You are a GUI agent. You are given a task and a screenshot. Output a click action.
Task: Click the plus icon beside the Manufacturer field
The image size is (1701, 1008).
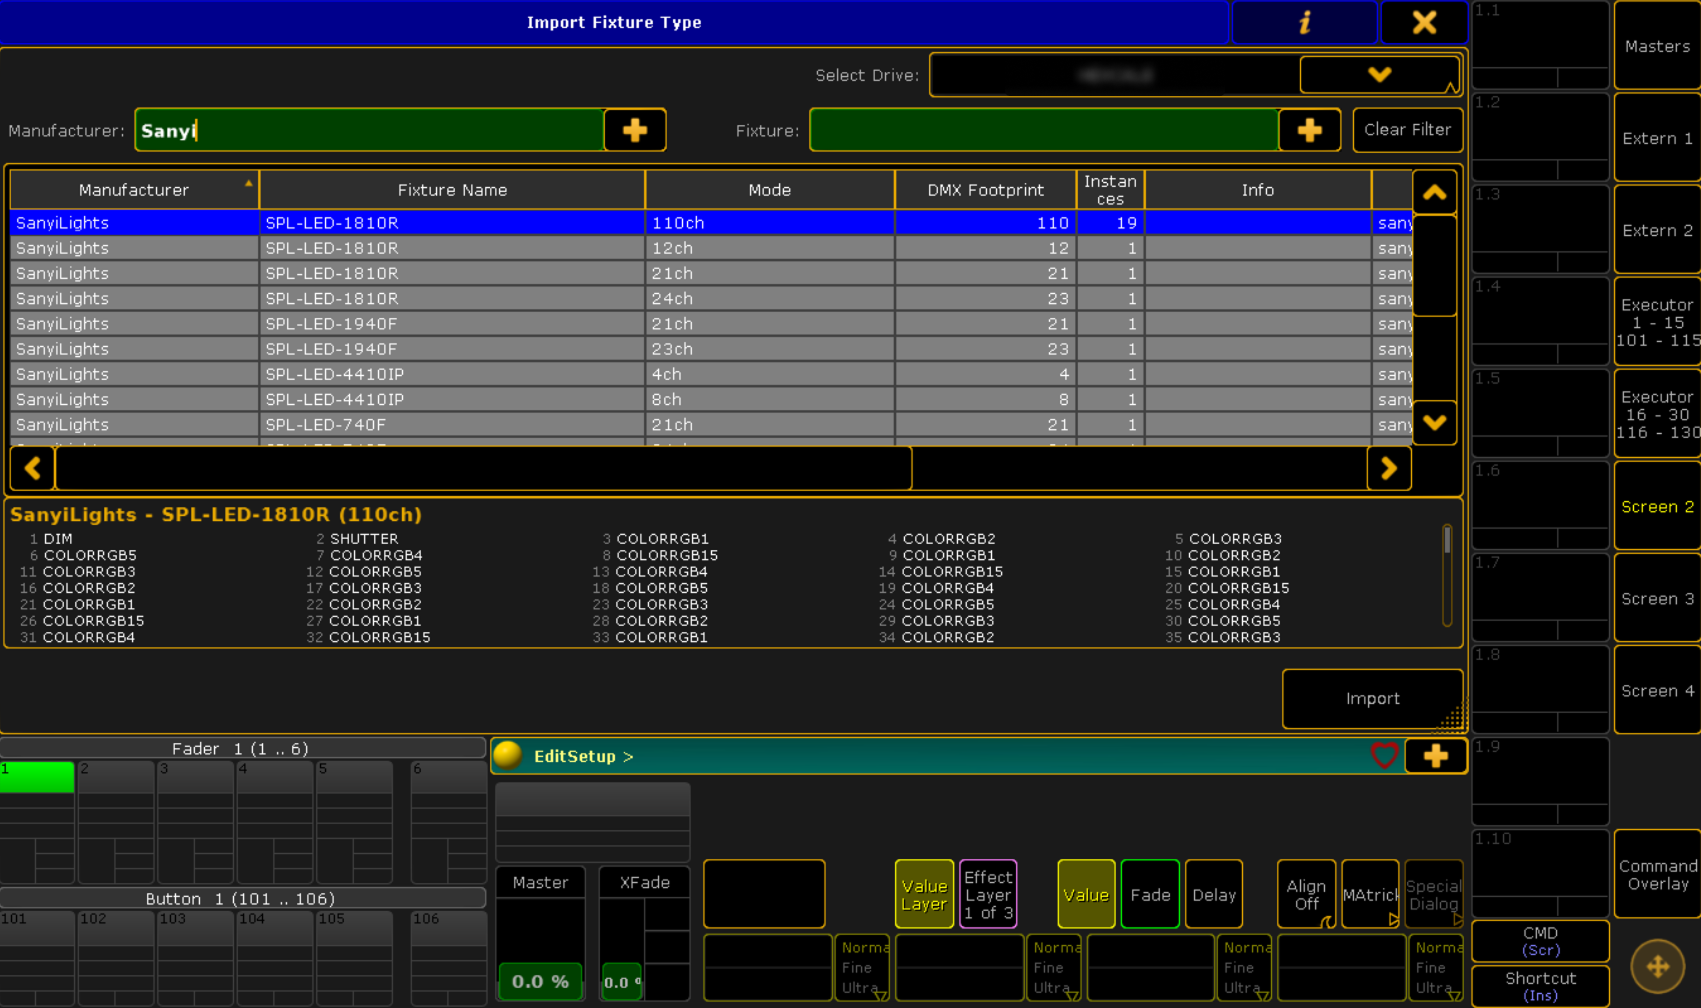pyautogui.click(x=634, y=130)
